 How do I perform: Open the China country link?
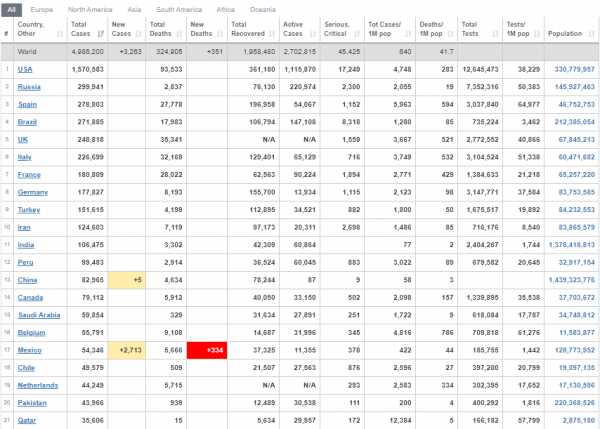pos(27,280)
